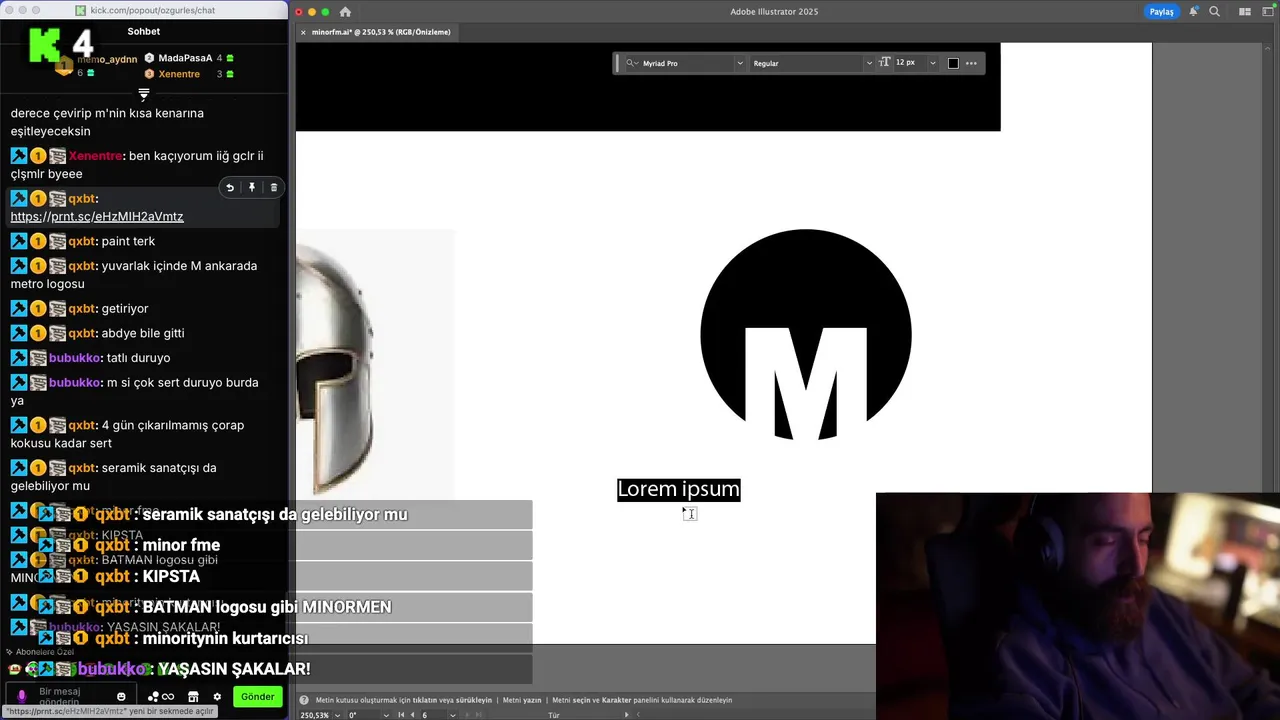Click the search magnifier in Illustrator title bar
The image size is (1280, 720).
[x=1215, y=12]
